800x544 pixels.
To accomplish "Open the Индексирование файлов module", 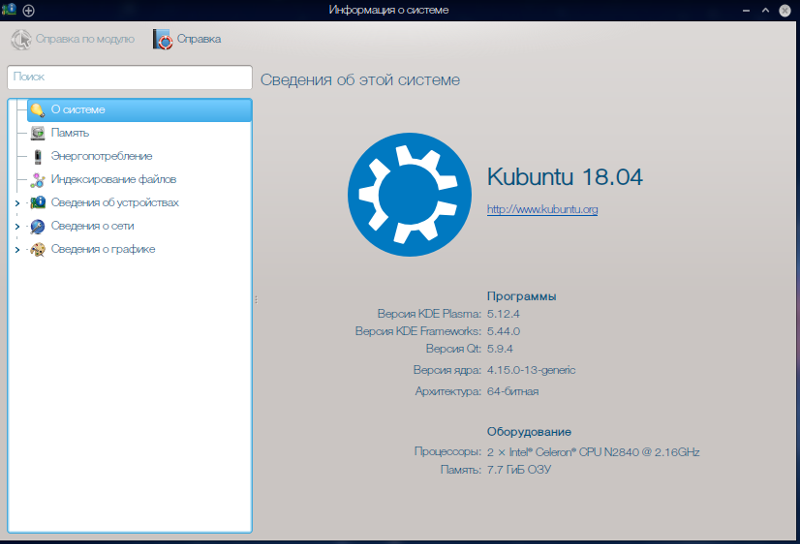I will tap(113, 180).
